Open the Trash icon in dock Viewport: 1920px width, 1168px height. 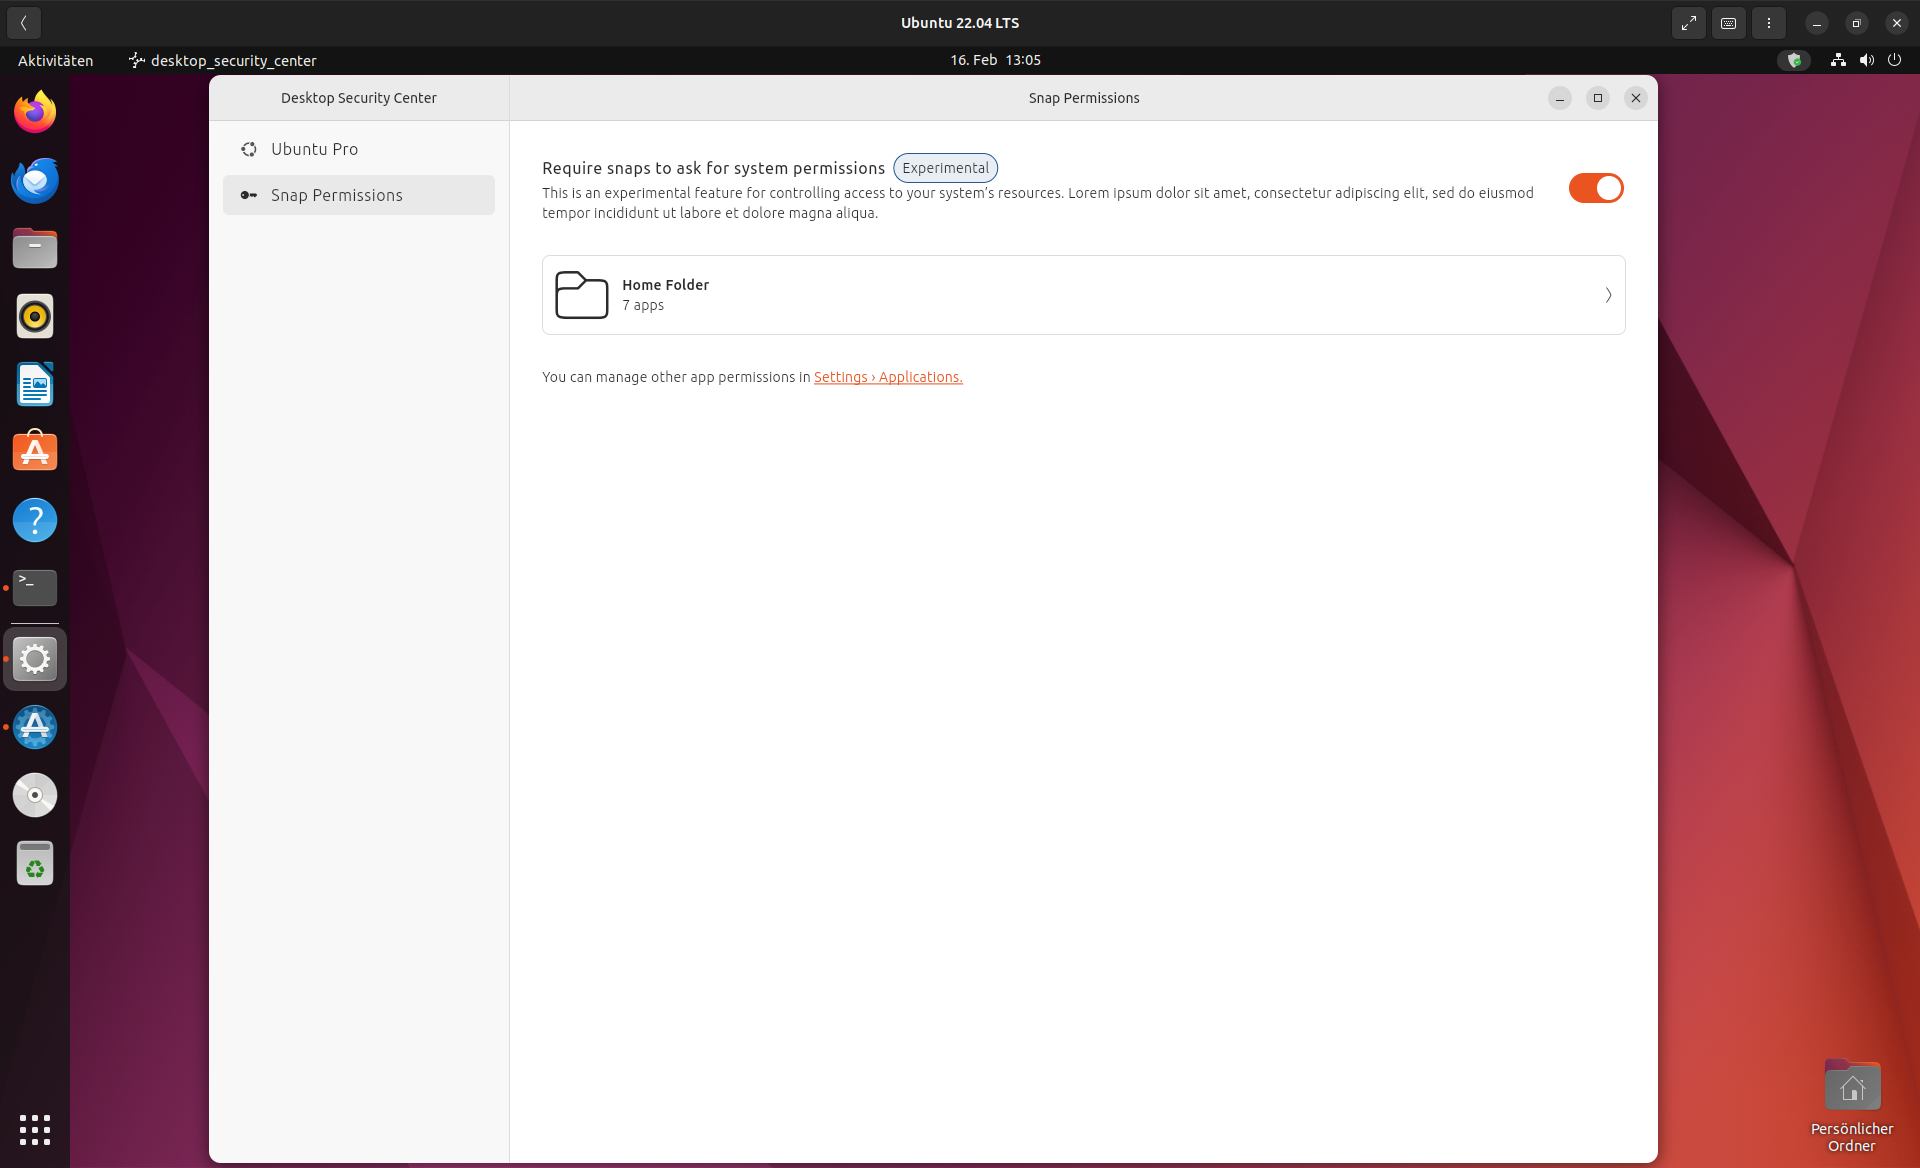35,863
